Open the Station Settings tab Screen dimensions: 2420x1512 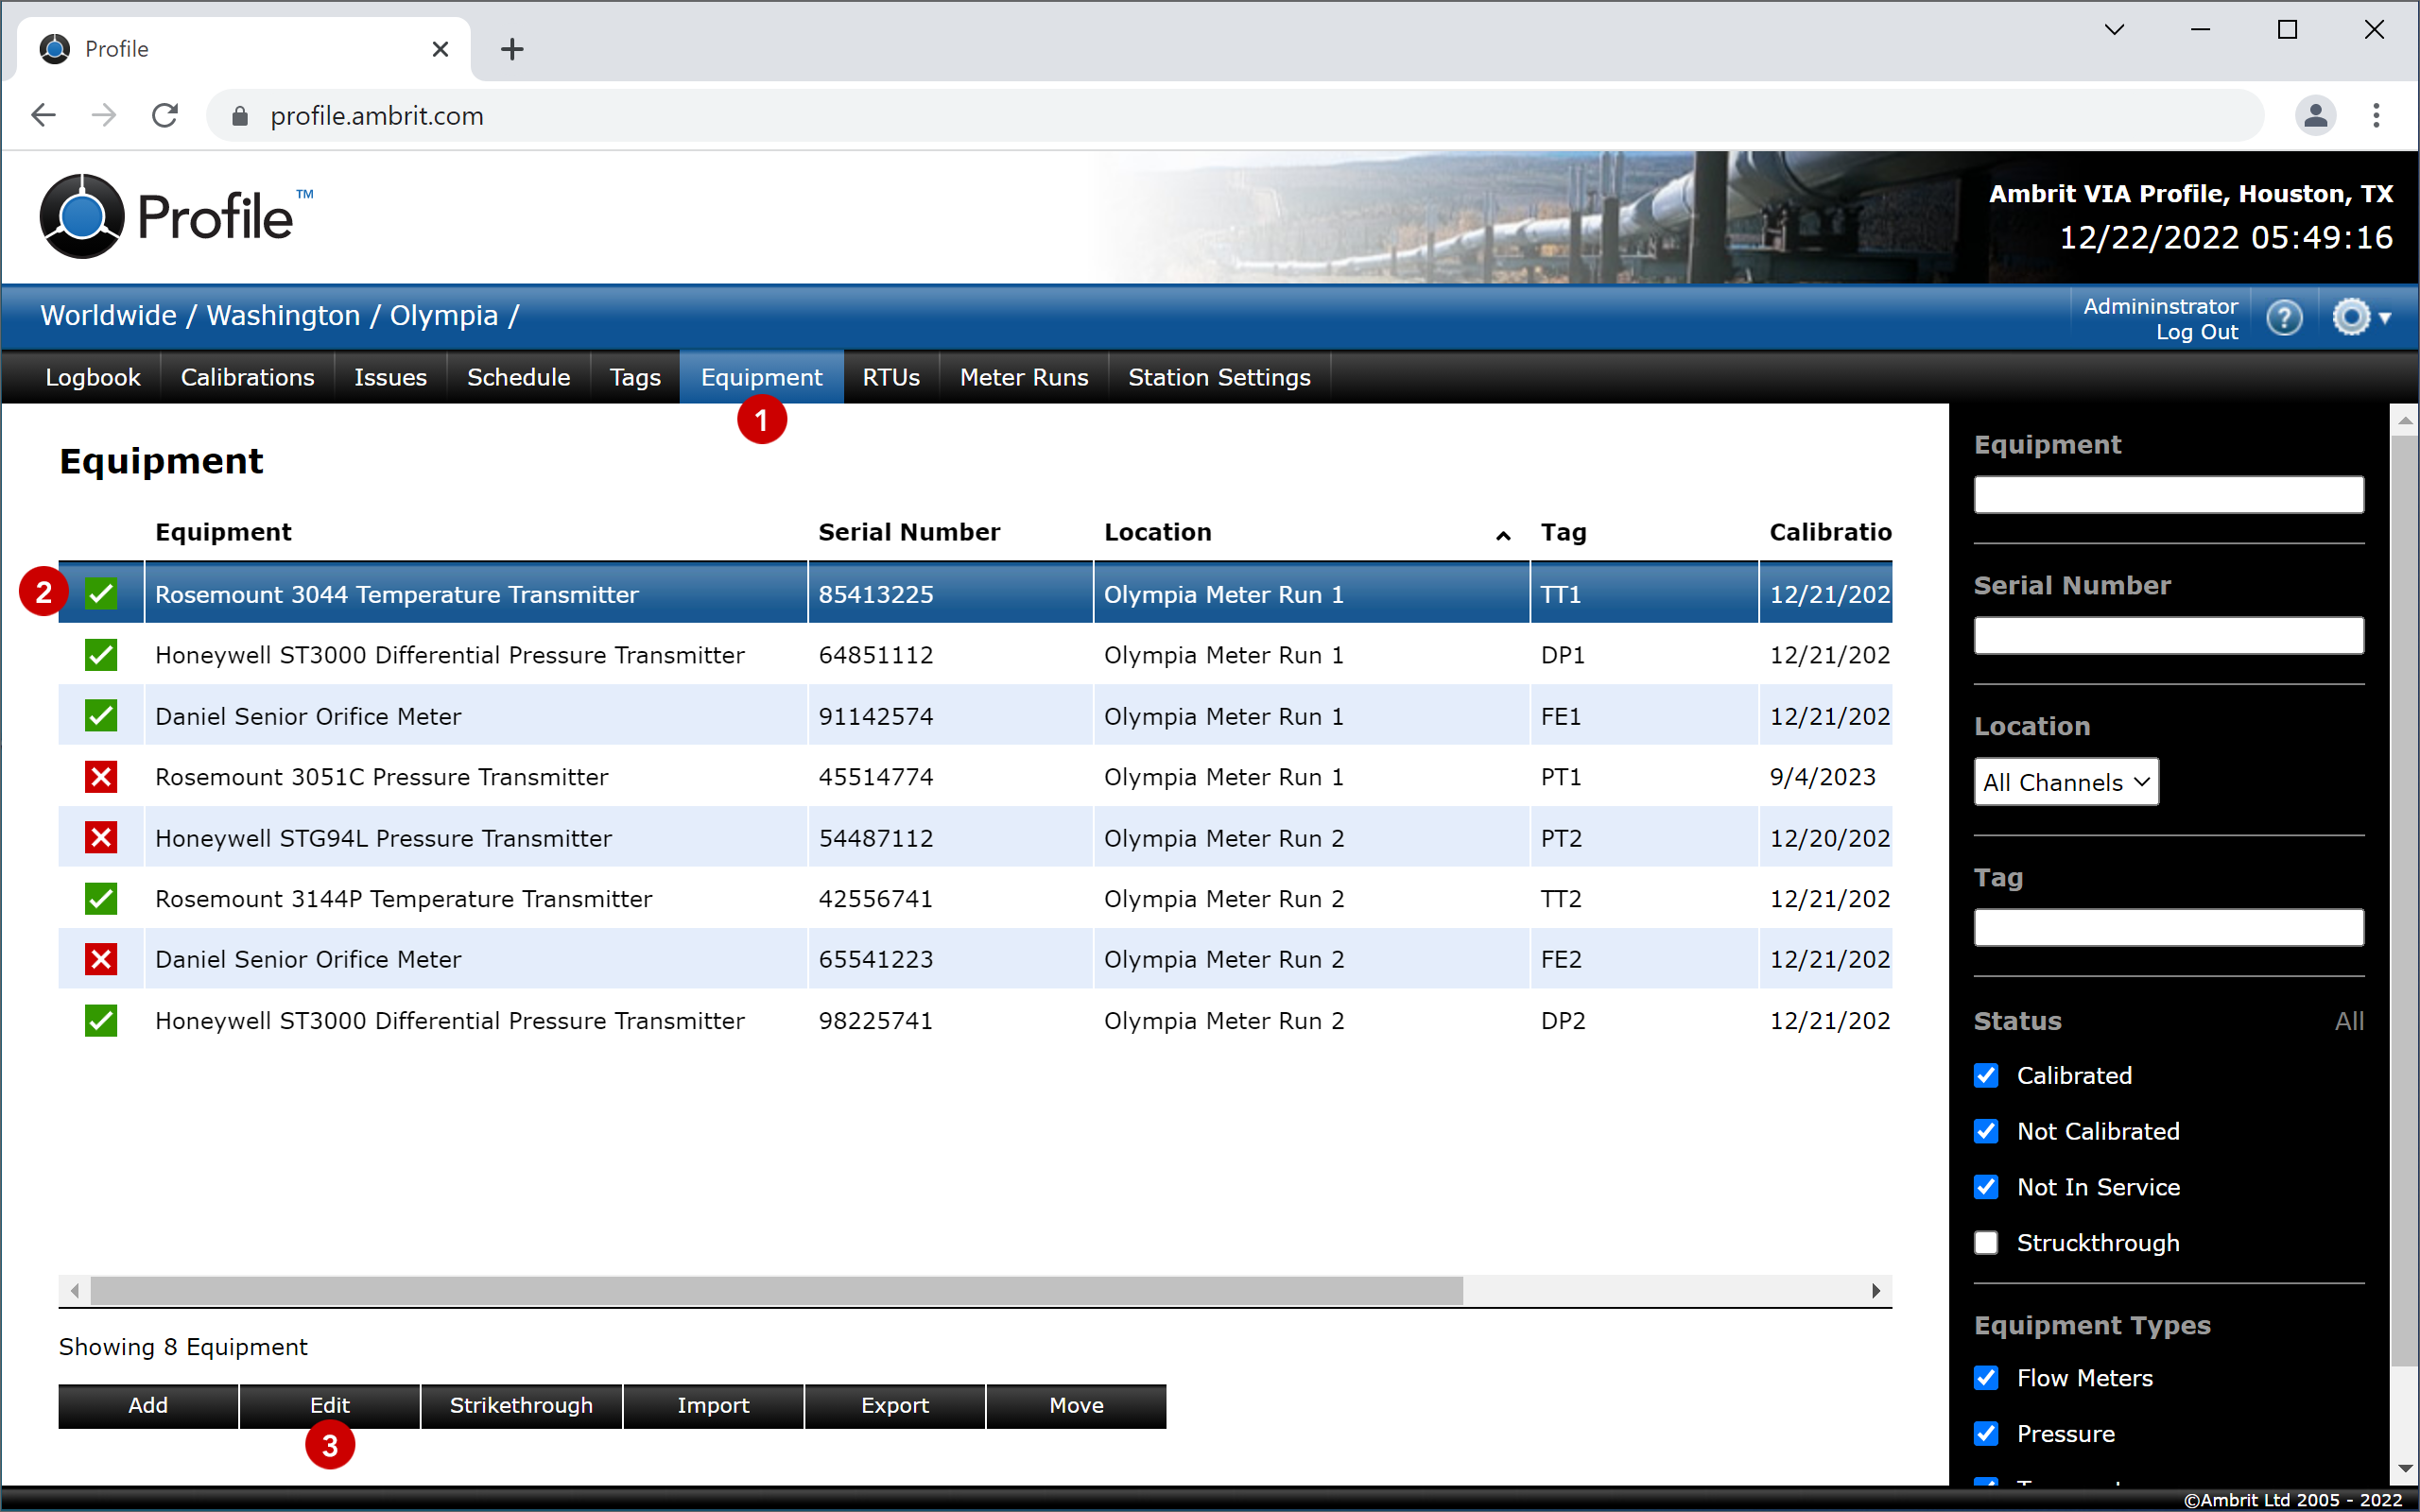point(1219,378)
